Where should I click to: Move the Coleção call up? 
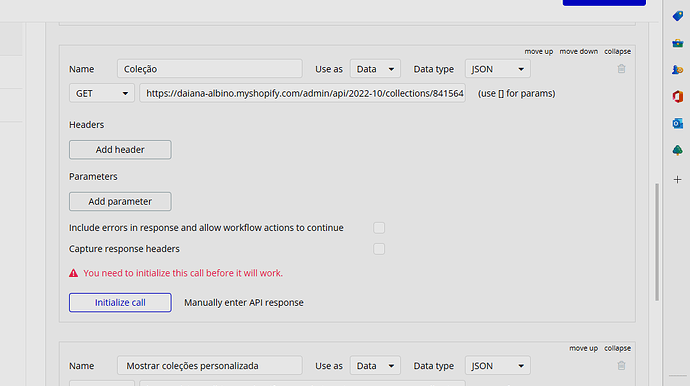tap(539, 51)
